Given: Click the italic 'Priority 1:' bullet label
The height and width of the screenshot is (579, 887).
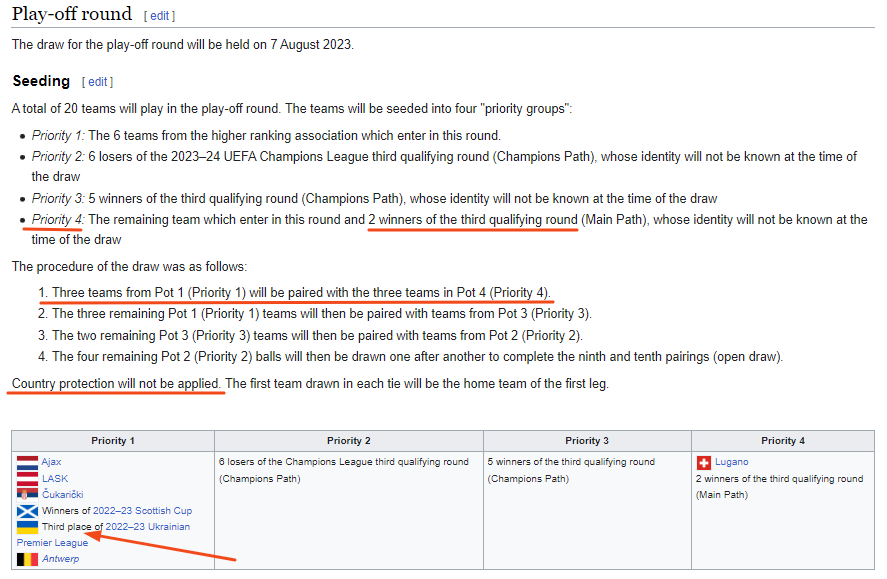Looking at the screenshot, I should 58,136.
